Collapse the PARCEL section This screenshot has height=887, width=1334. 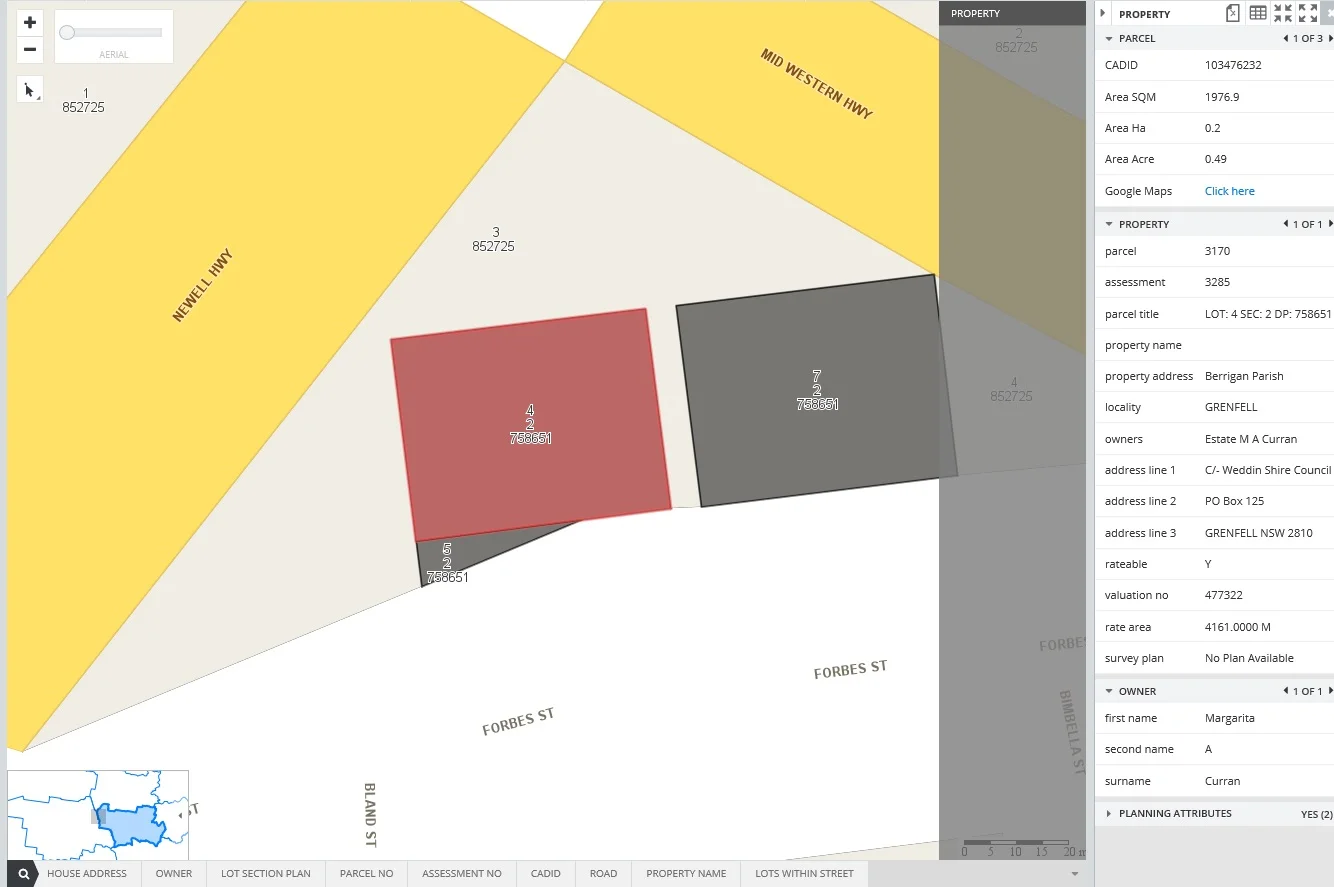point(1109,39)
